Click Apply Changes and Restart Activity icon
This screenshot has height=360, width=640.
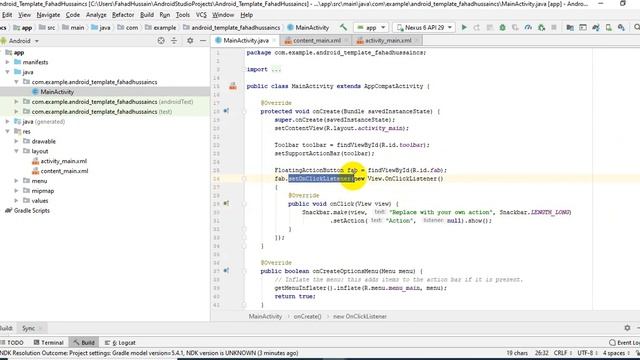point(477,27)
